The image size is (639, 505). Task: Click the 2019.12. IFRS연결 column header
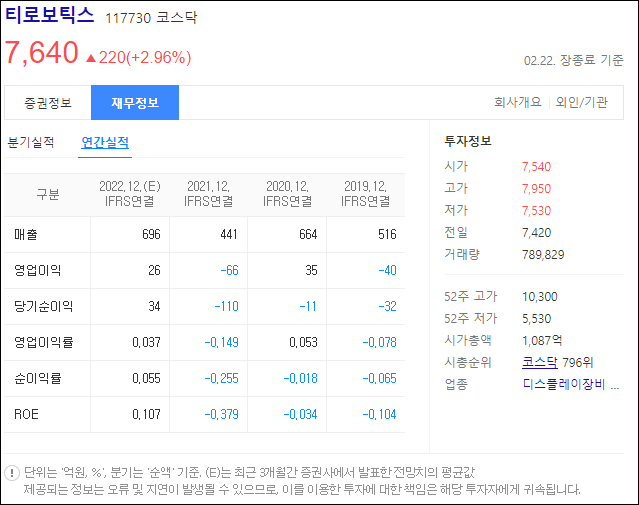[366, 194]
